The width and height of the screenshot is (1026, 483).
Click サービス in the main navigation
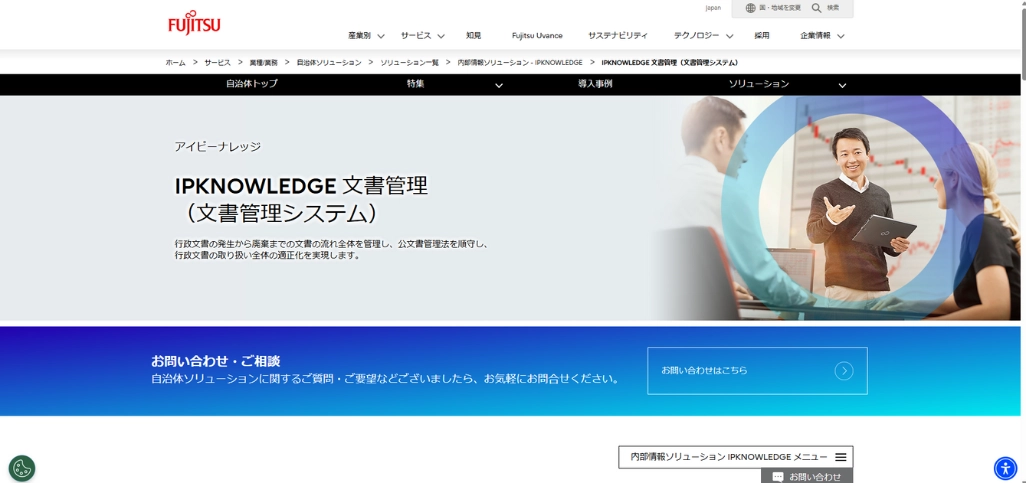(416, 35)
